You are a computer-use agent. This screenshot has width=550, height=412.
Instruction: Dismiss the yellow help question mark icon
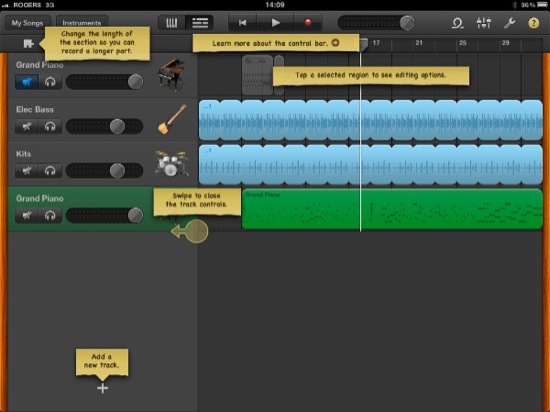[x=534, y=23]
